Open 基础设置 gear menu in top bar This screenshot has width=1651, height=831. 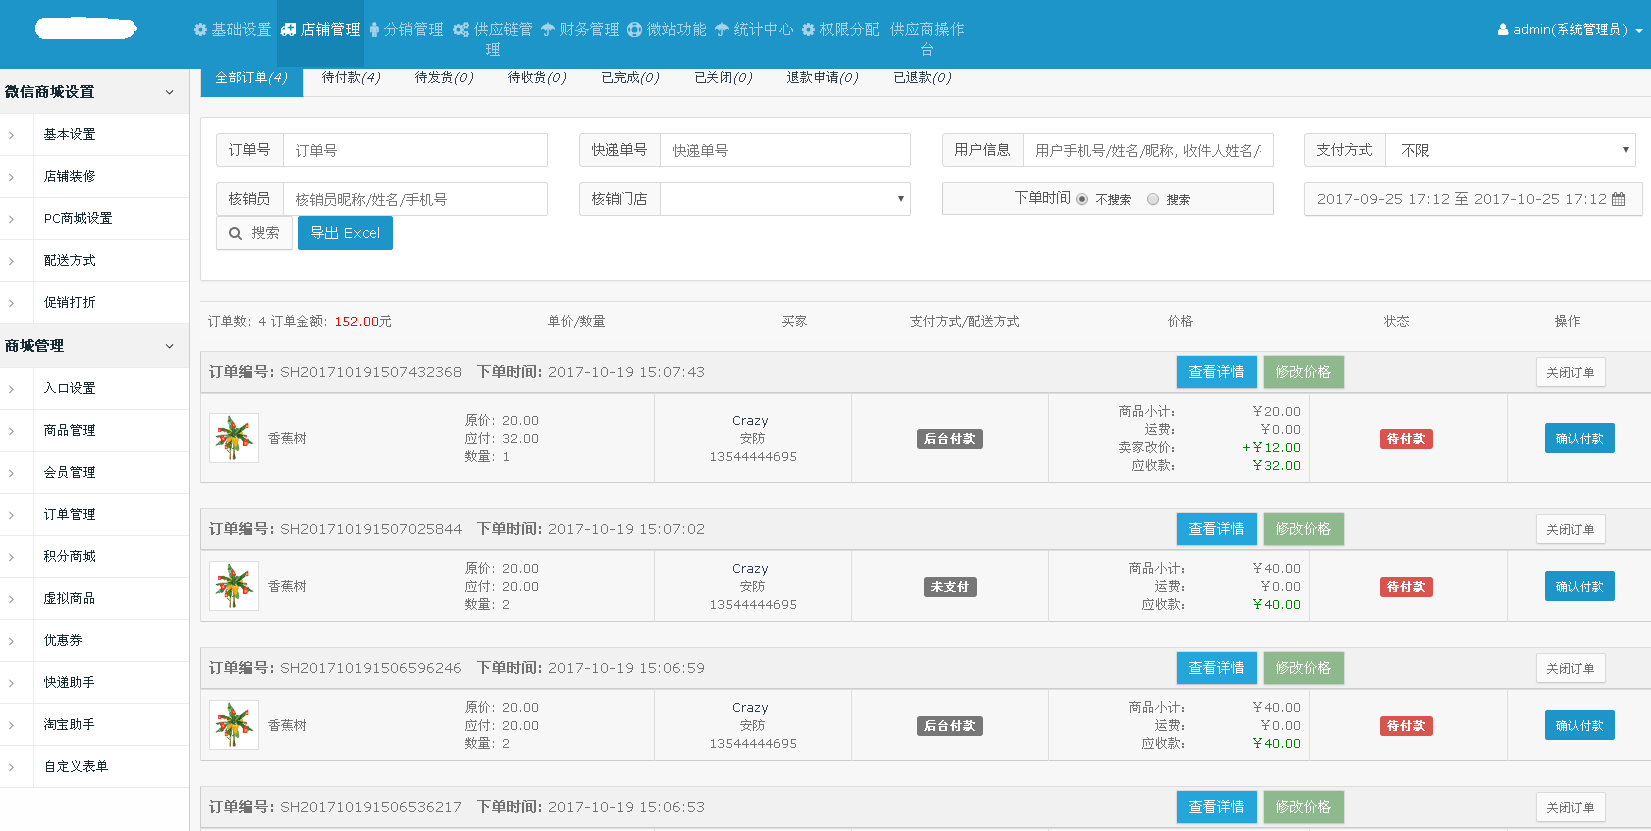coord(232,30)
